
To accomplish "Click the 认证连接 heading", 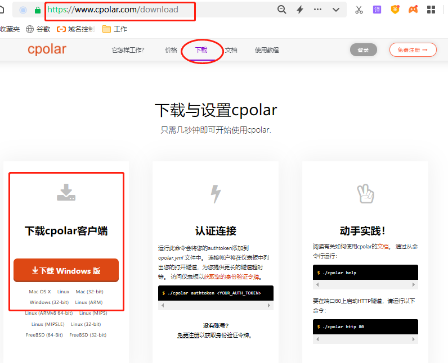I will pyautogui.click(x=215, y=231).
